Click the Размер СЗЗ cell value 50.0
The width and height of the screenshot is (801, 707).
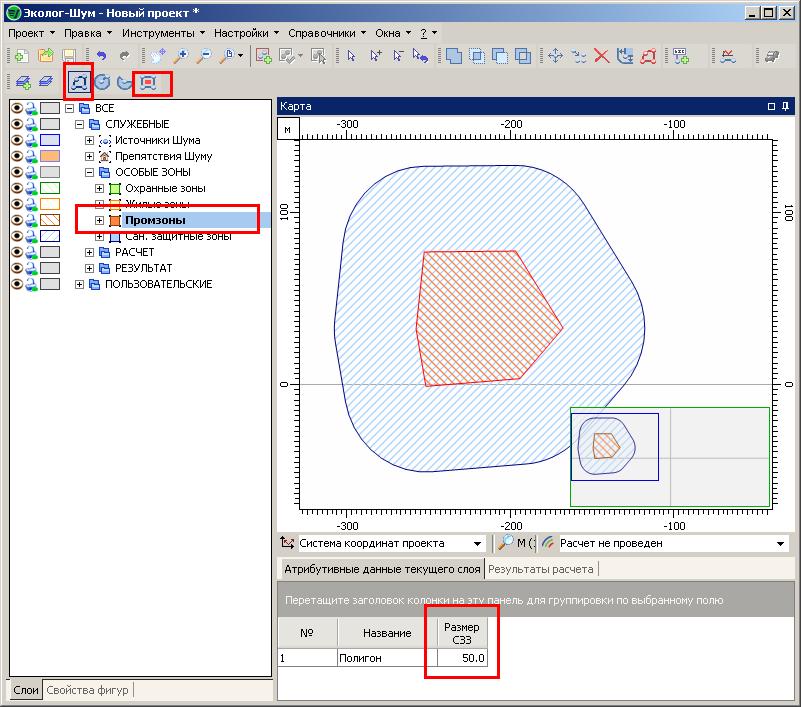pos(462,658)
